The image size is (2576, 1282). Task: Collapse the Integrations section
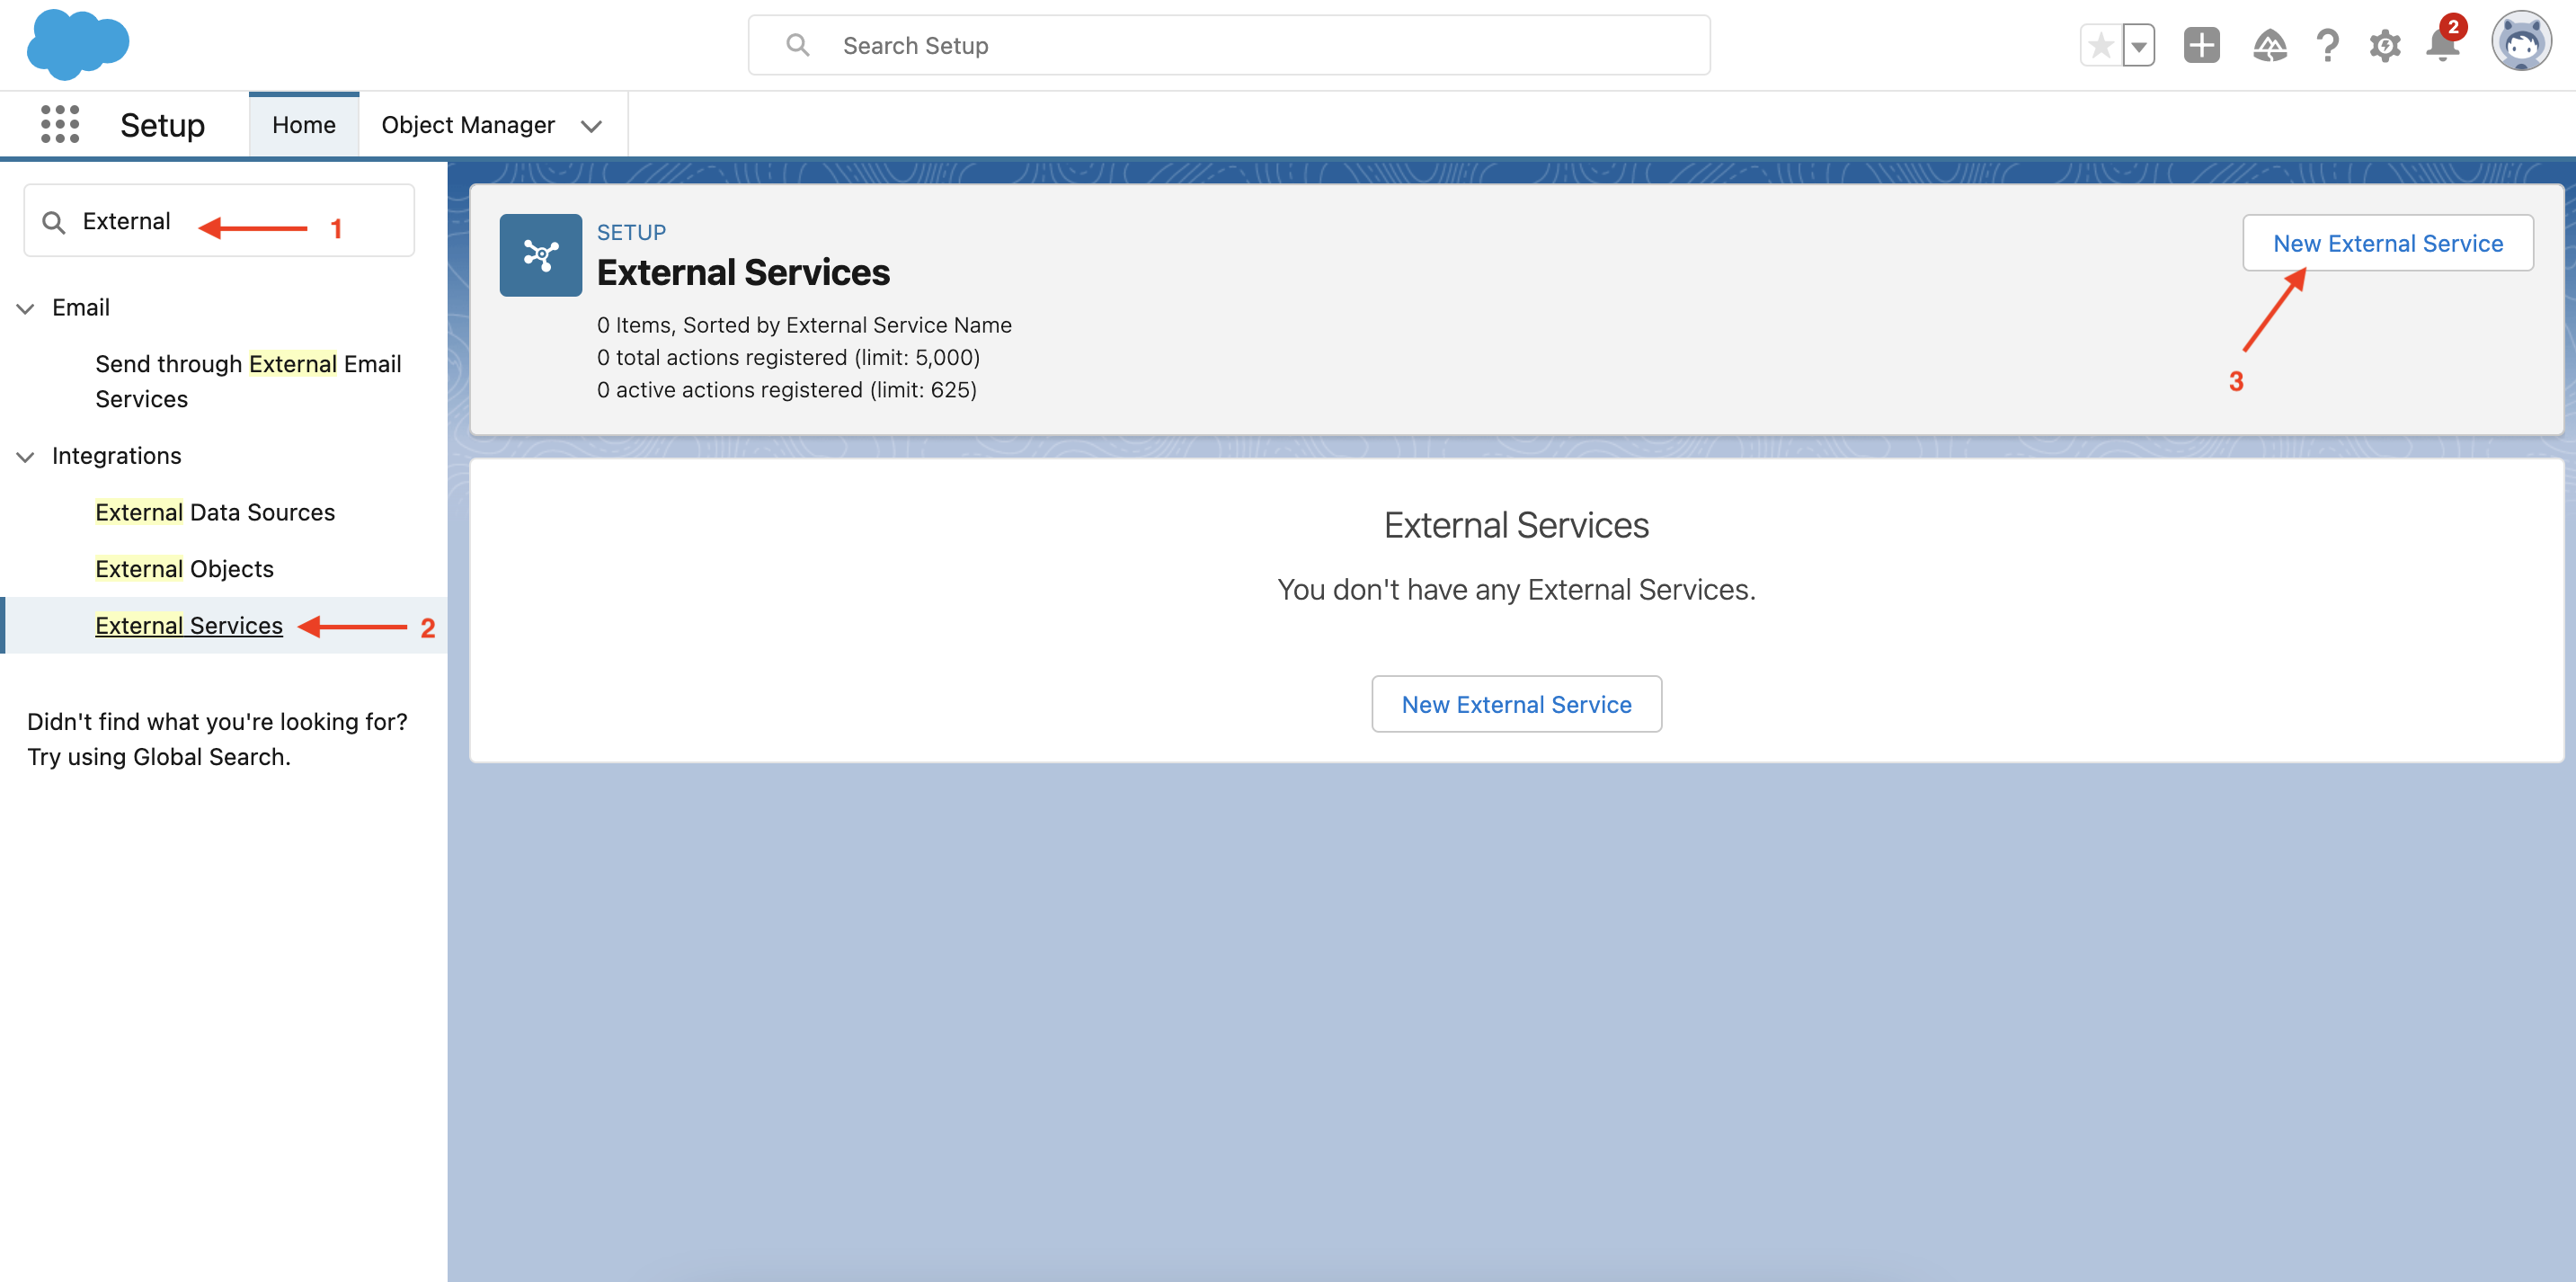pos(25,457)
